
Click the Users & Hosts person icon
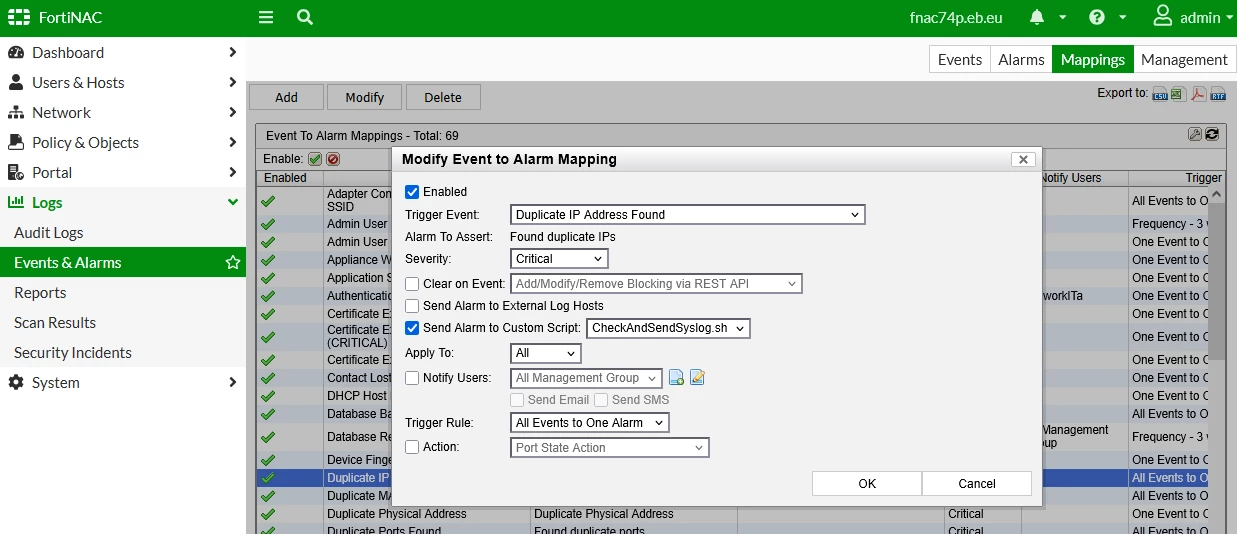click(x=16, y=82)
